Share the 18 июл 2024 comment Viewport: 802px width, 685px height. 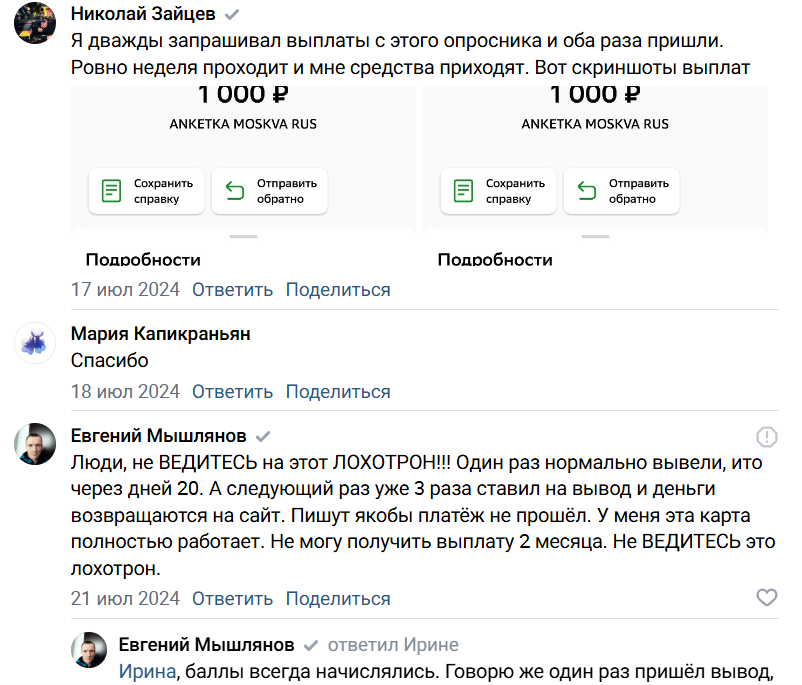(338, 391)
